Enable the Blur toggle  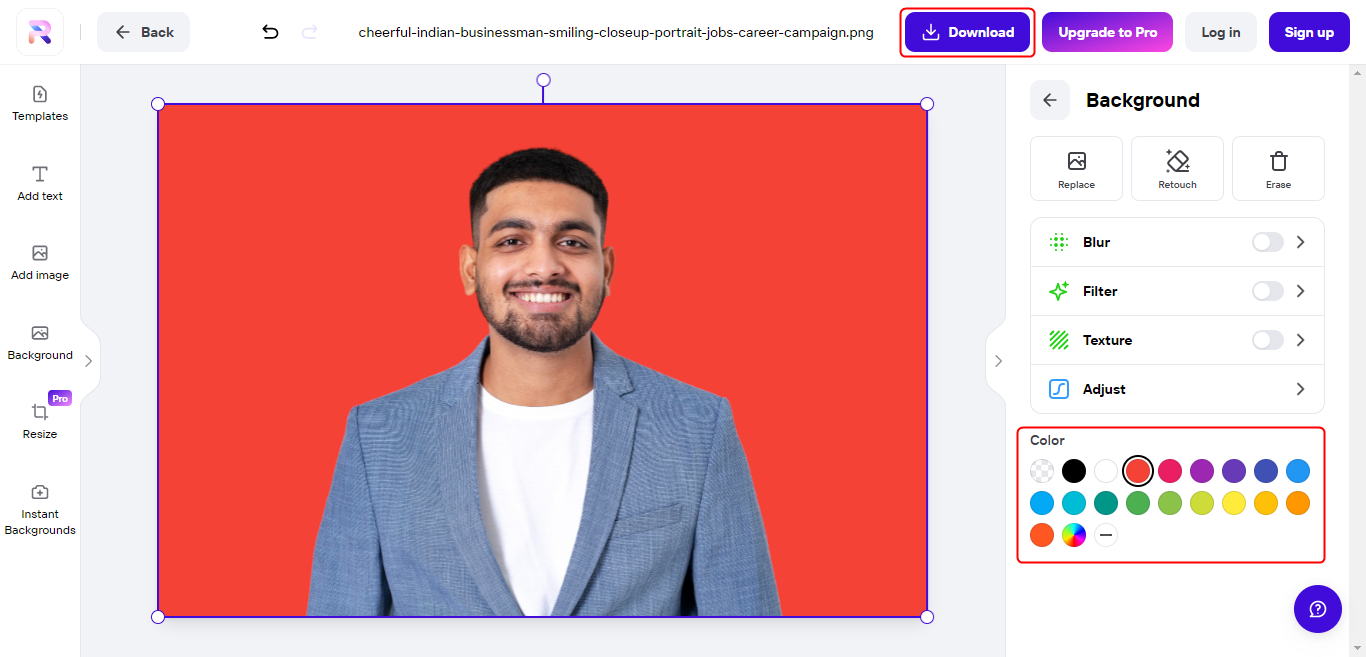pyautogui.click(x=1267, y=242)
